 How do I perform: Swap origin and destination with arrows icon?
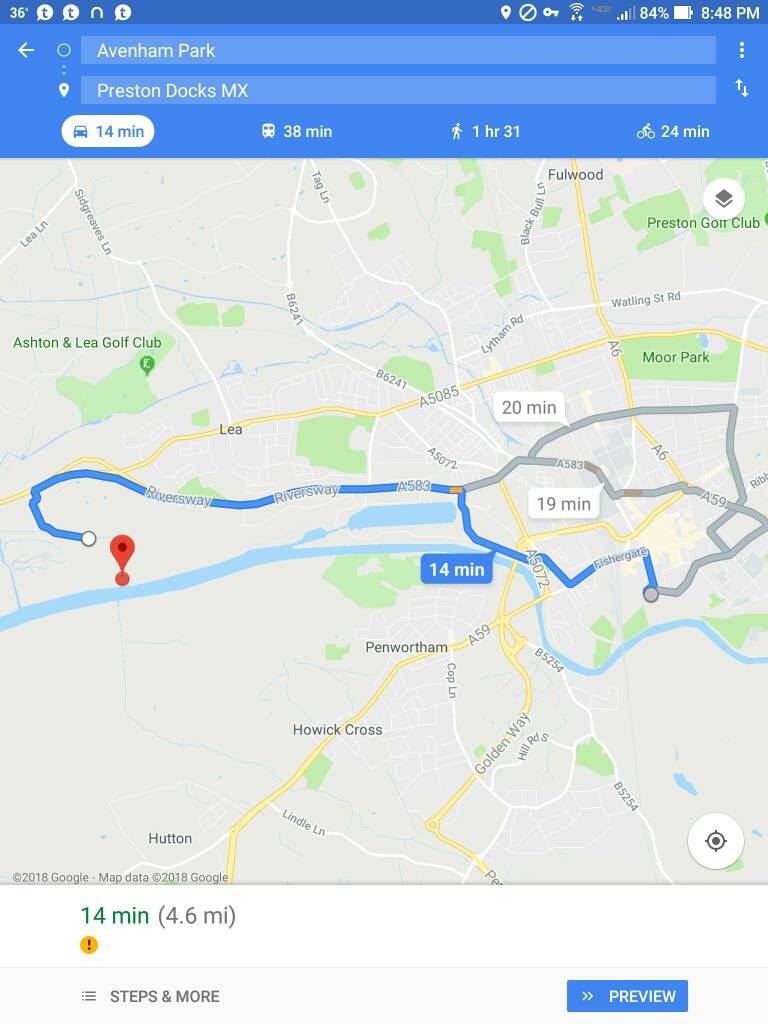coord(742,88)
